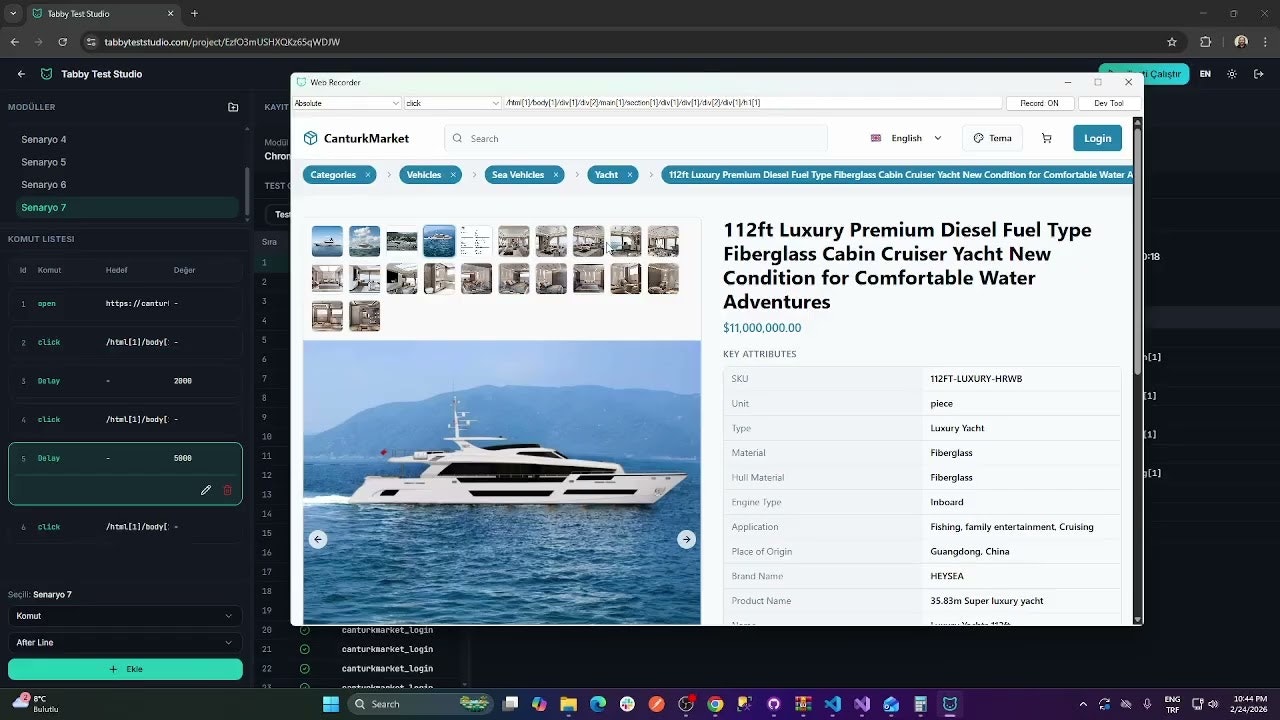The height and width of the screenshot is (720, 1280).
Task: Click the Ekle add button
Action: (125, 669)
